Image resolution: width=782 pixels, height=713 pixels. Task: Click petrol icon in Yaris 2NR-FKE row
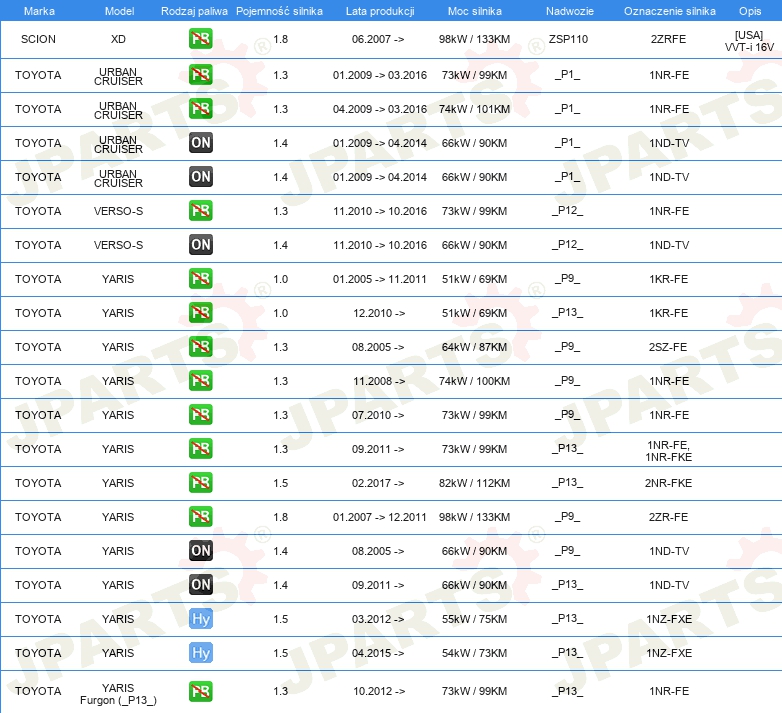(201, 483)
